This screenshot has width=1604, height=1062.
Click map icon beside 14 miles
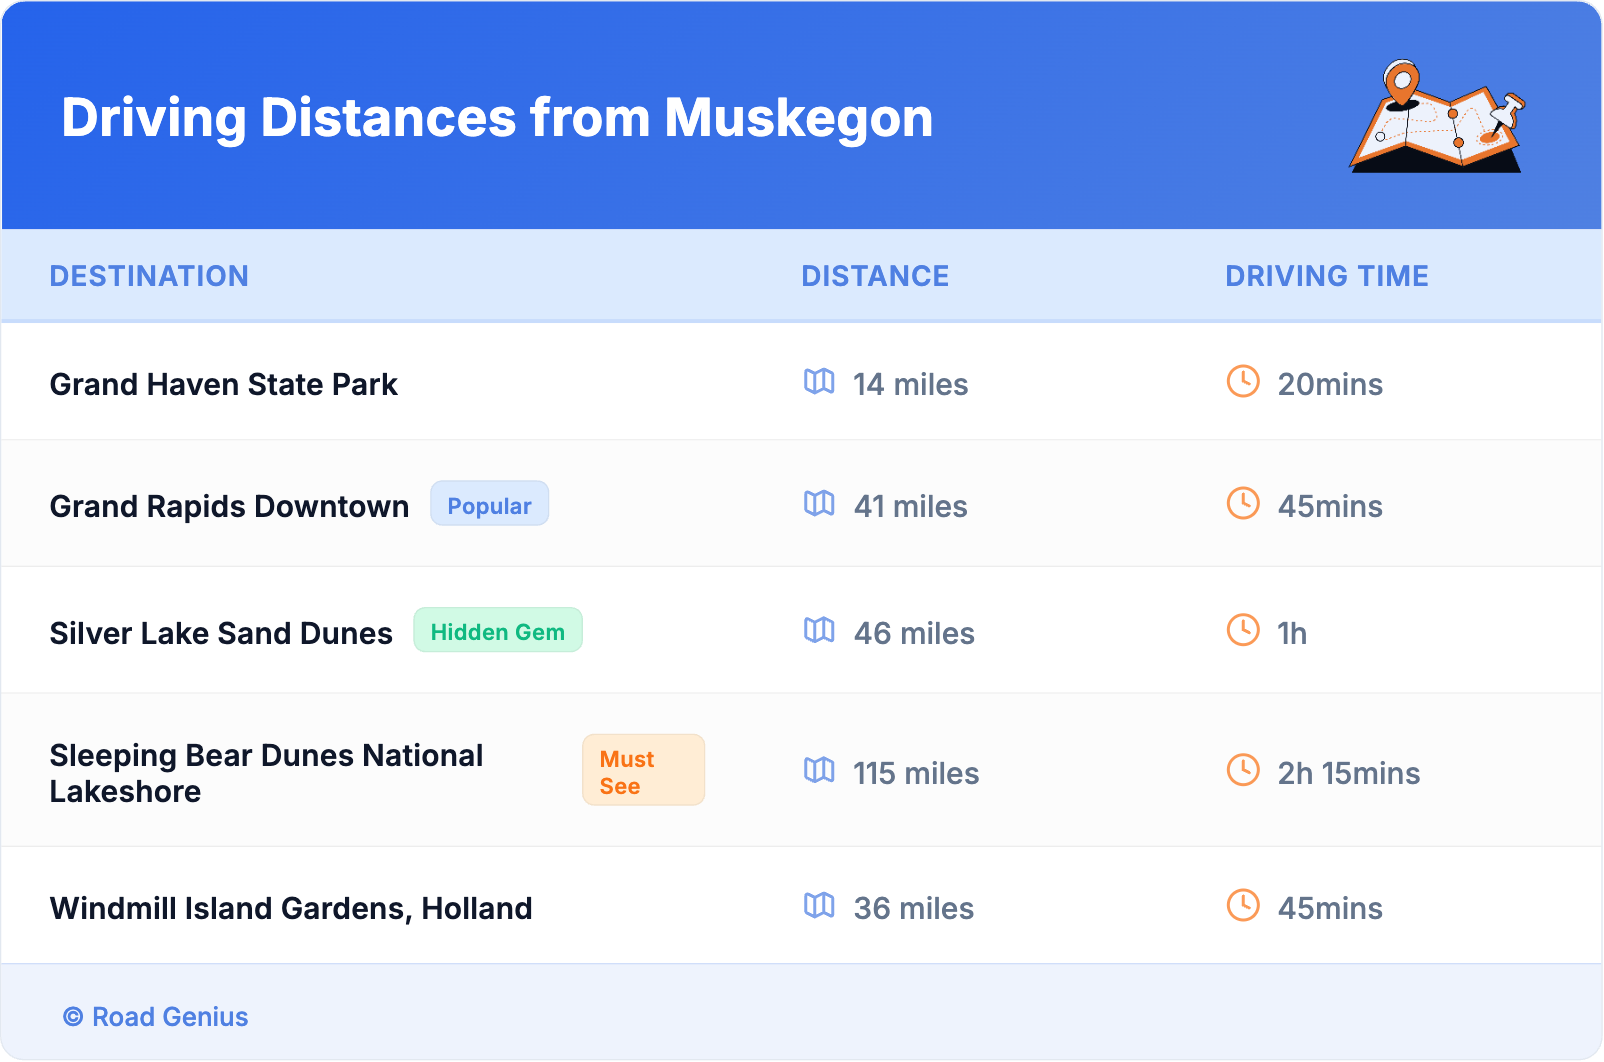[x=819, y=382]
